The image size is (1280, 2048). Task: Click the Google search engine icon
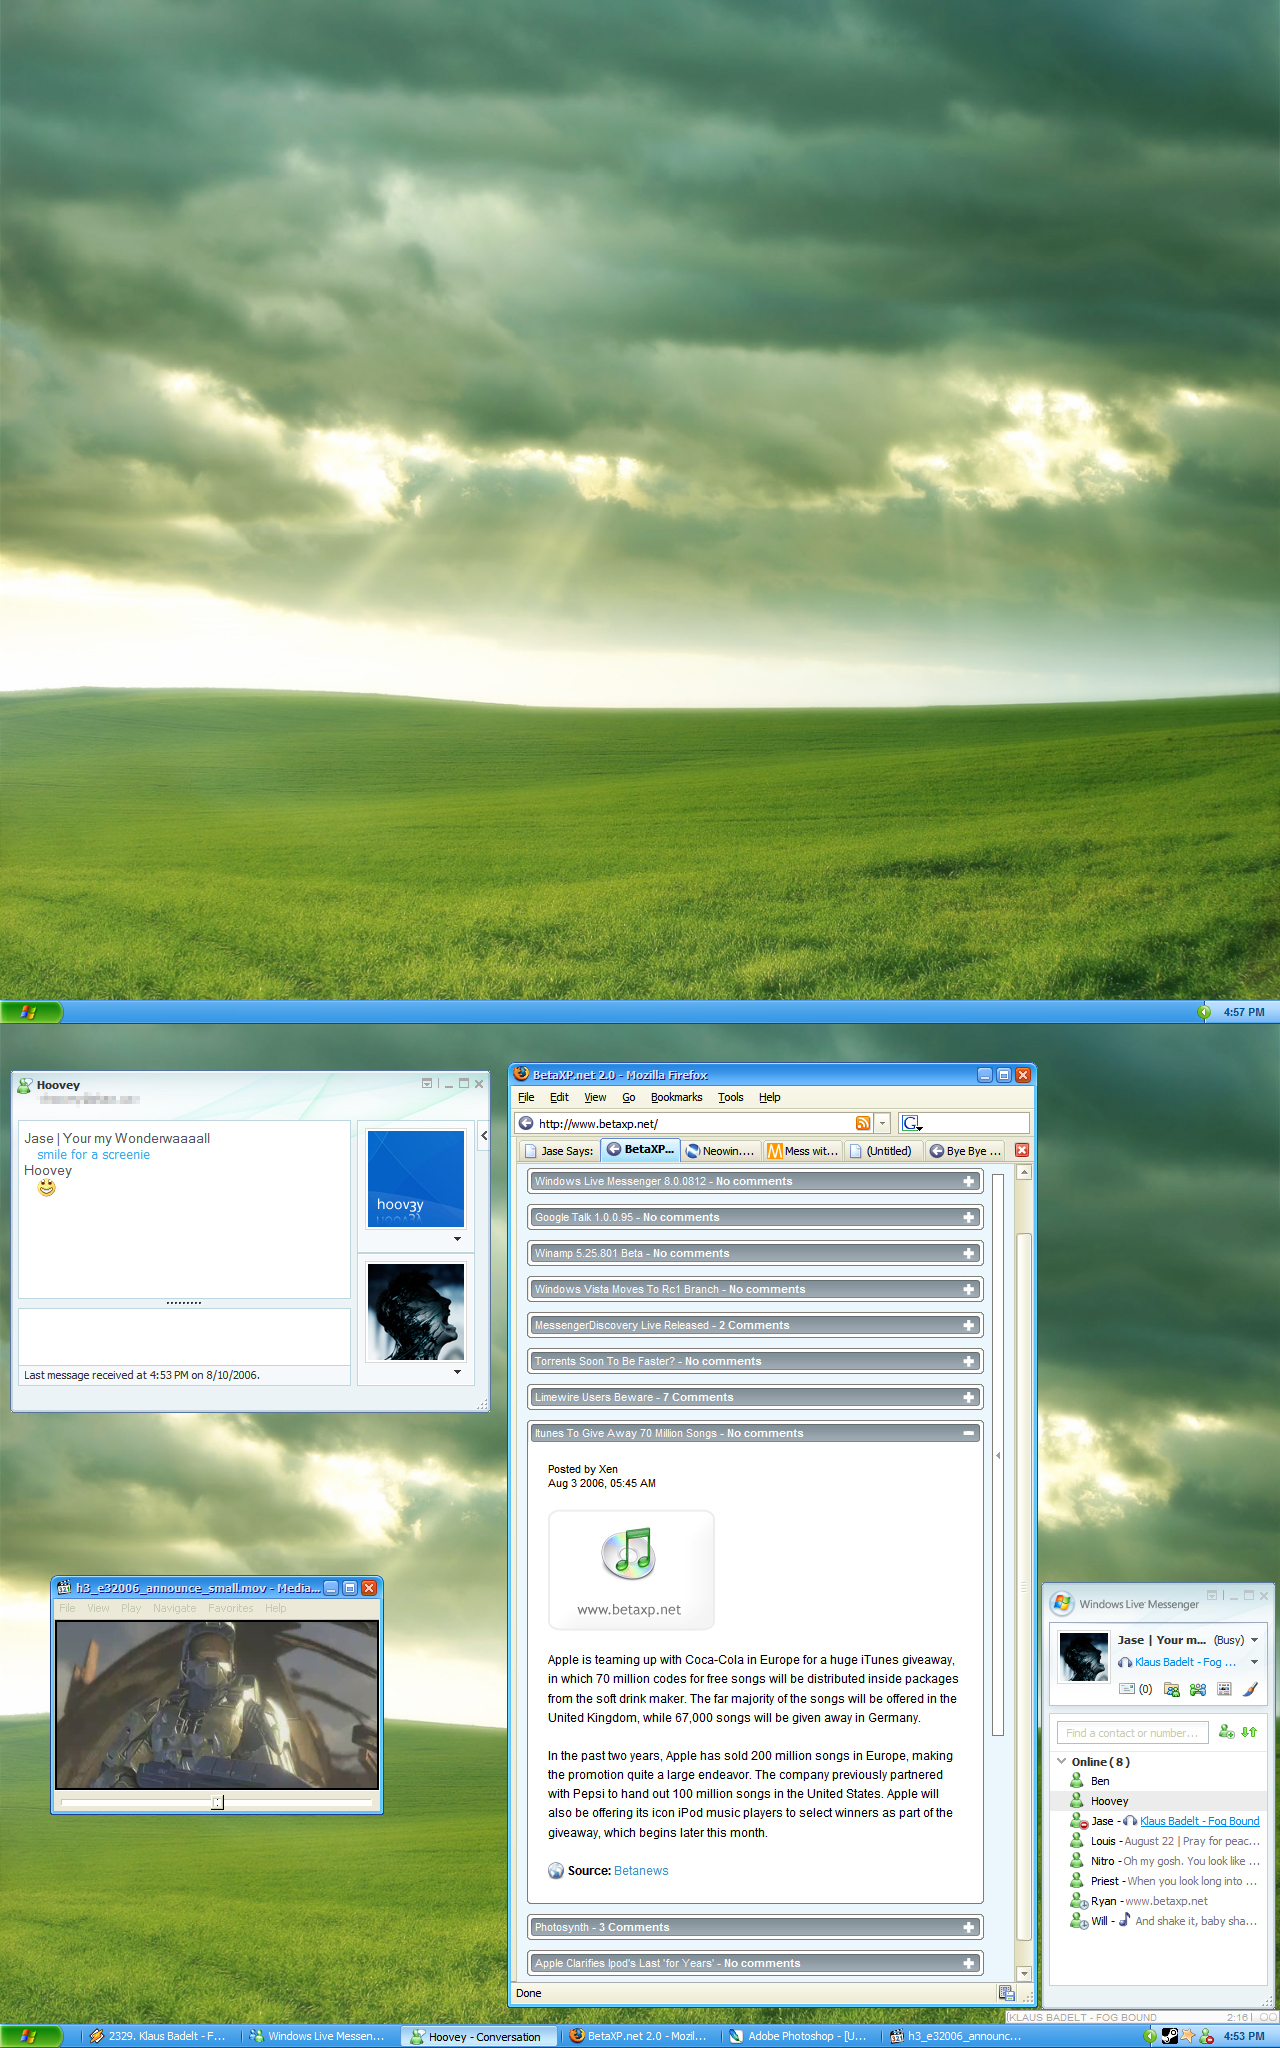pos(911,1123)
